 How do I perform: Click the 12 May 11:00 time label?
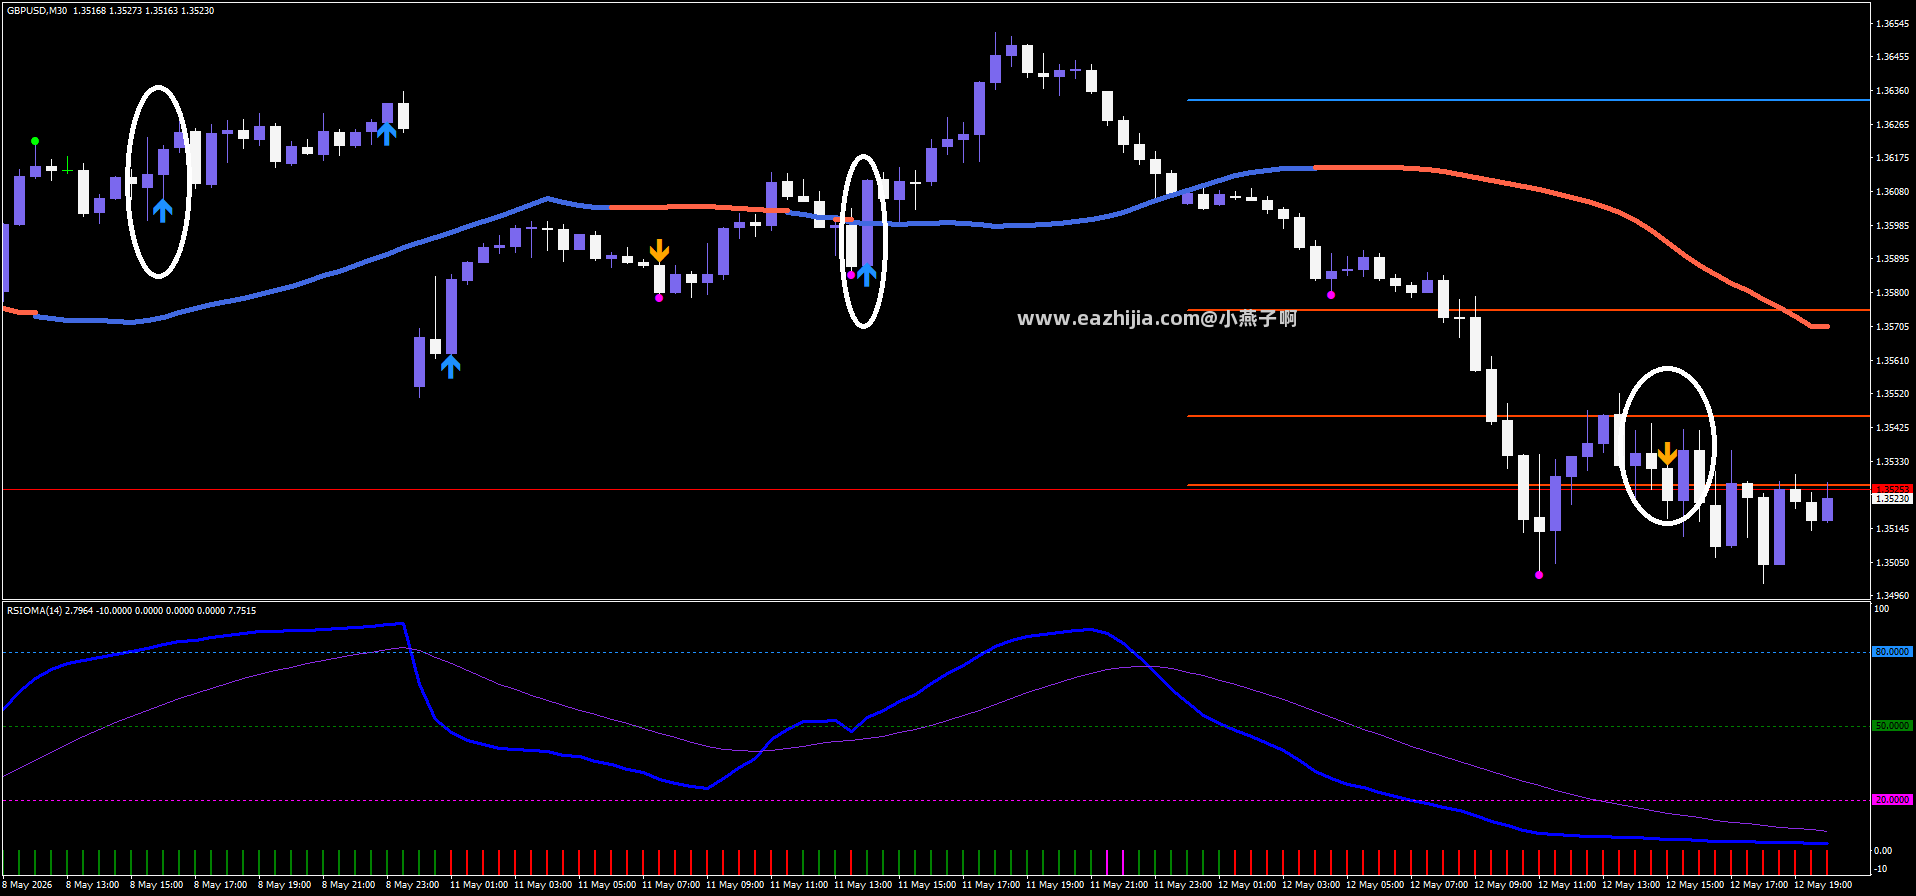(1567, 885)
